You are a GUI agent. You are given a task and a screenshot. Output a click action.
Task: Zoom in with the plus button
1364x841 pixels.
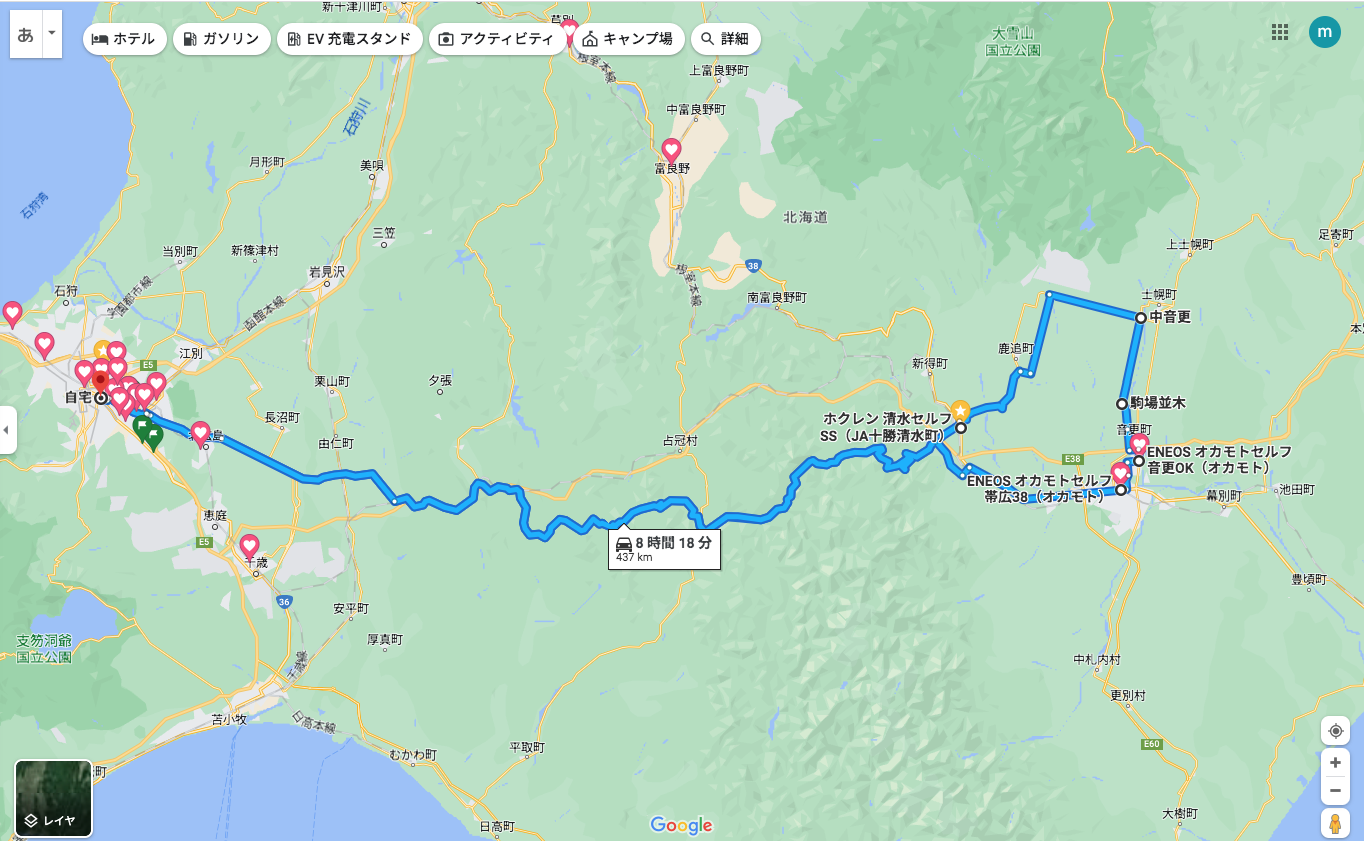point(1335,762)
